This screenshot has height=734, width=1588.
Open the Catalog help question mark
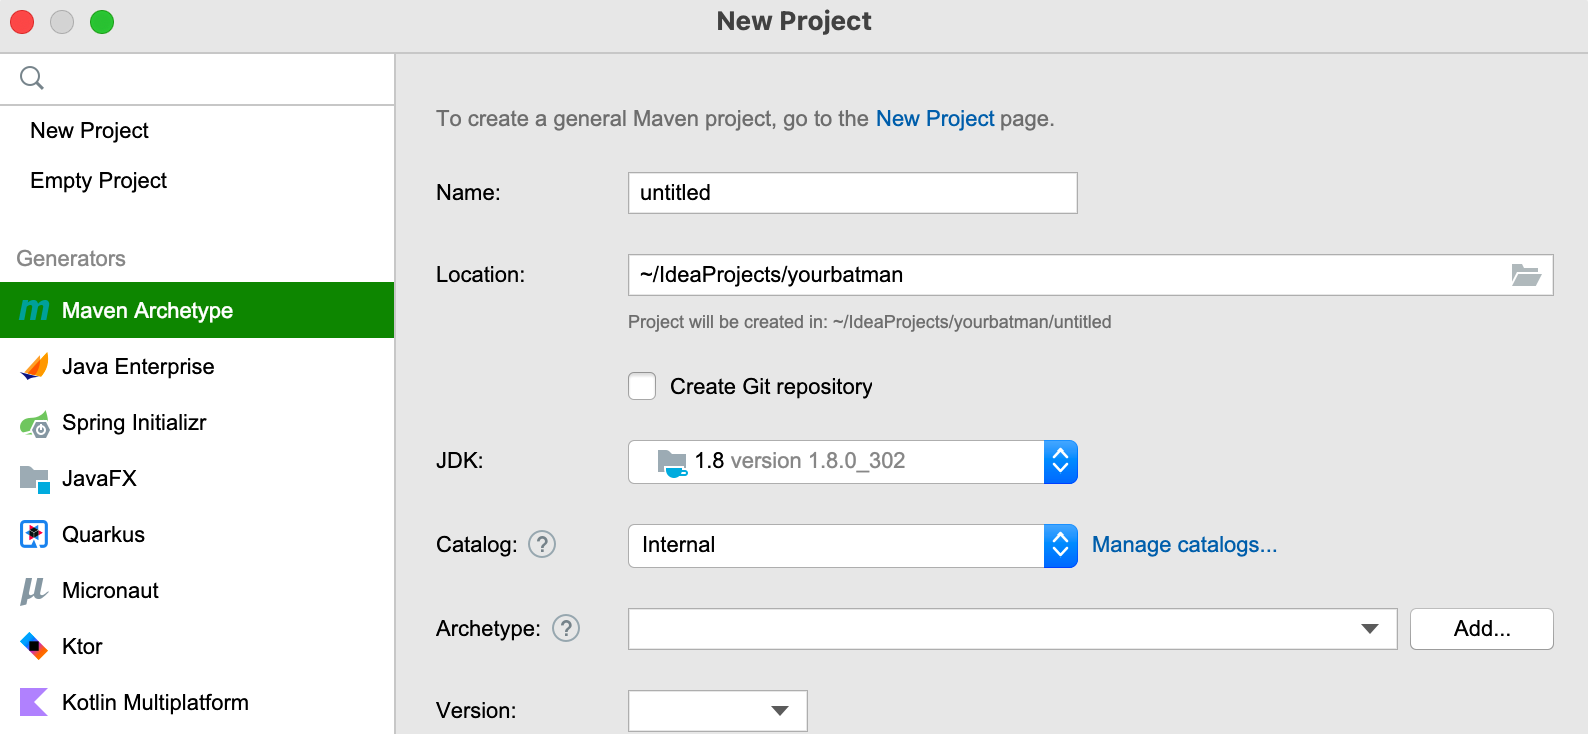(542, 544)
